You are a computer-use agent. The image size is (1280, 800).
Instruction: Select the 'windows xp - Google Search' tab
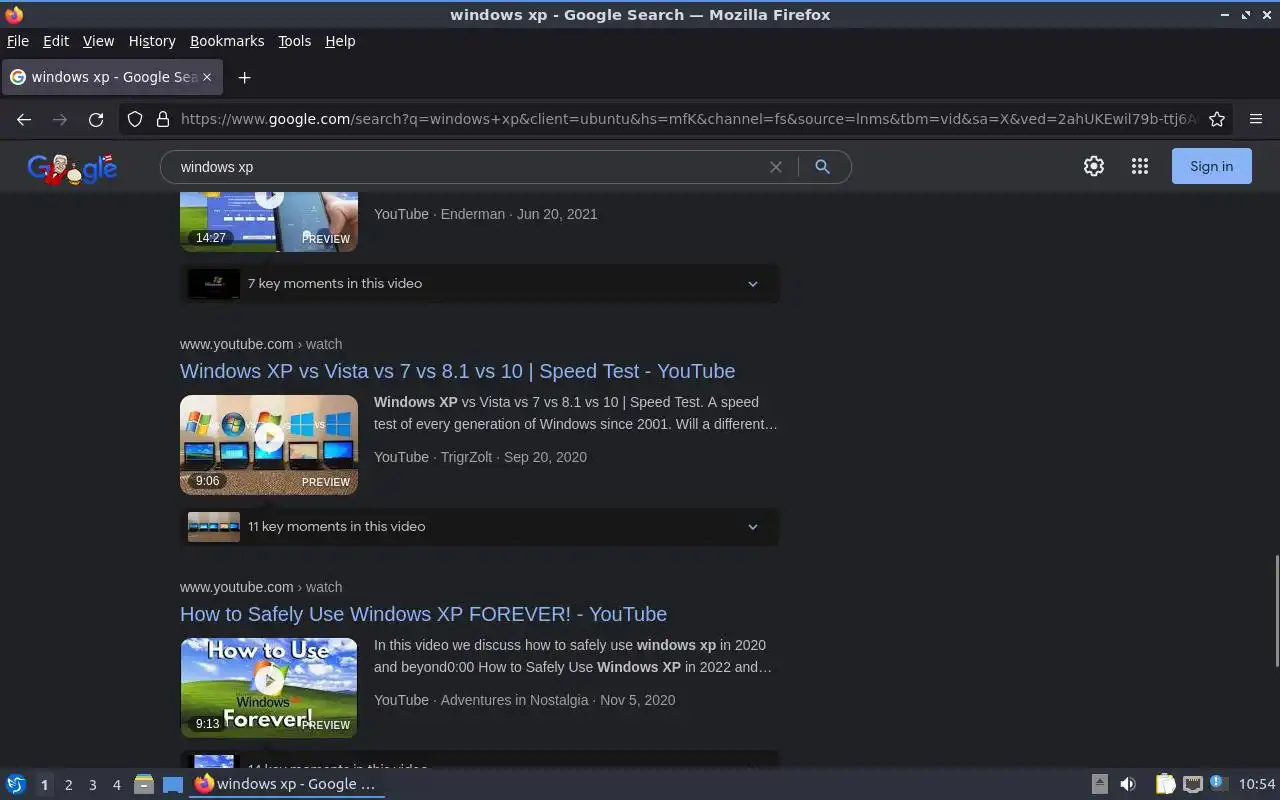pos(111,77)
